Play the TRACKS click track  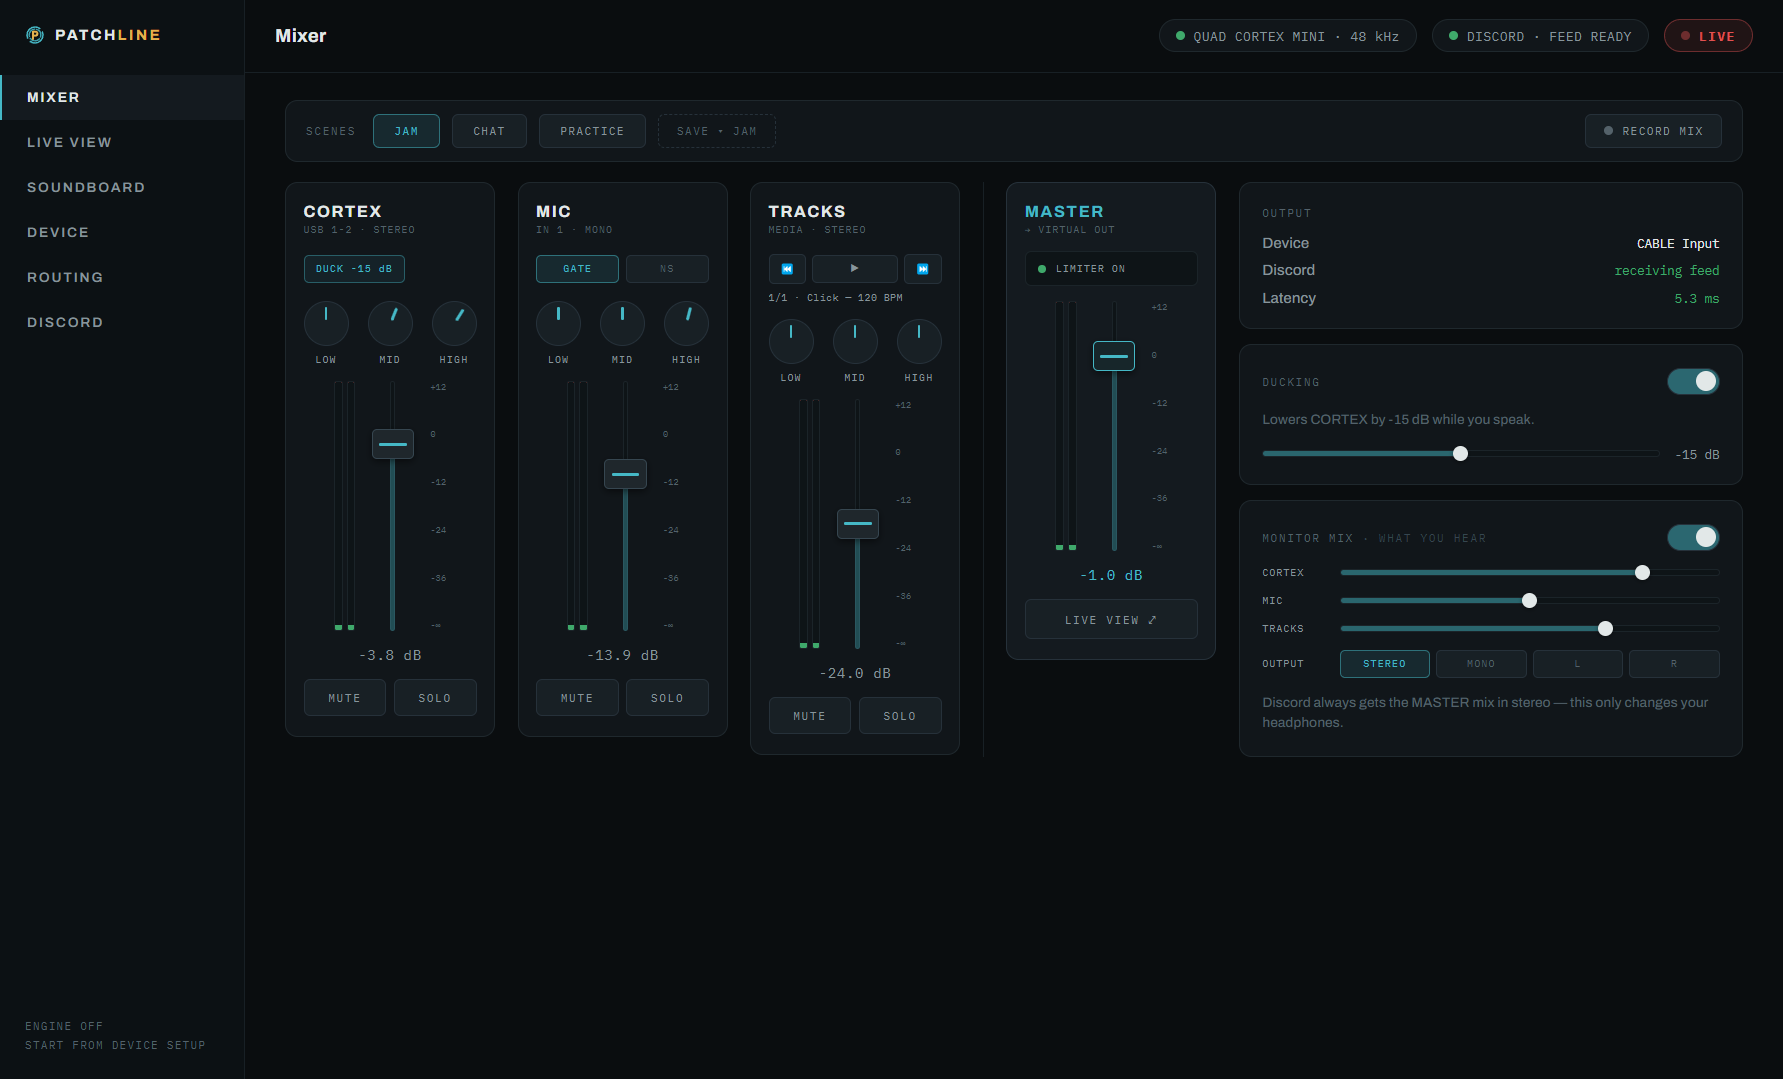[854, 269]
